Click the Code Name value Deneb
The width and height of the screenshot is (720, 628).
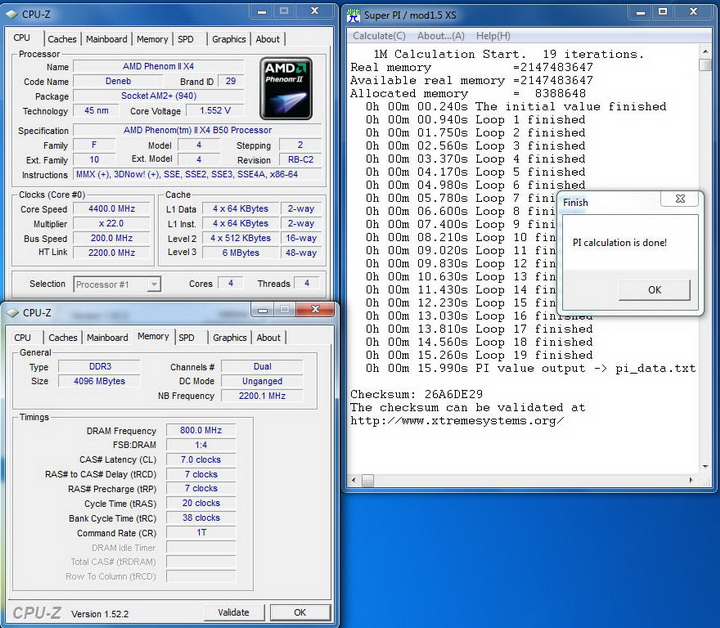[x=118, y=81]
